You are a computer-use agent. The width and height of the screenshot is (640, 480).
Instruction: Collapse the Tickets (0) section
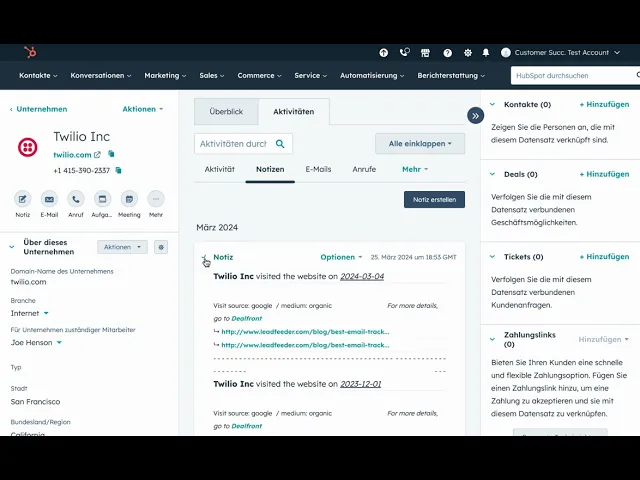coord(493,257)
